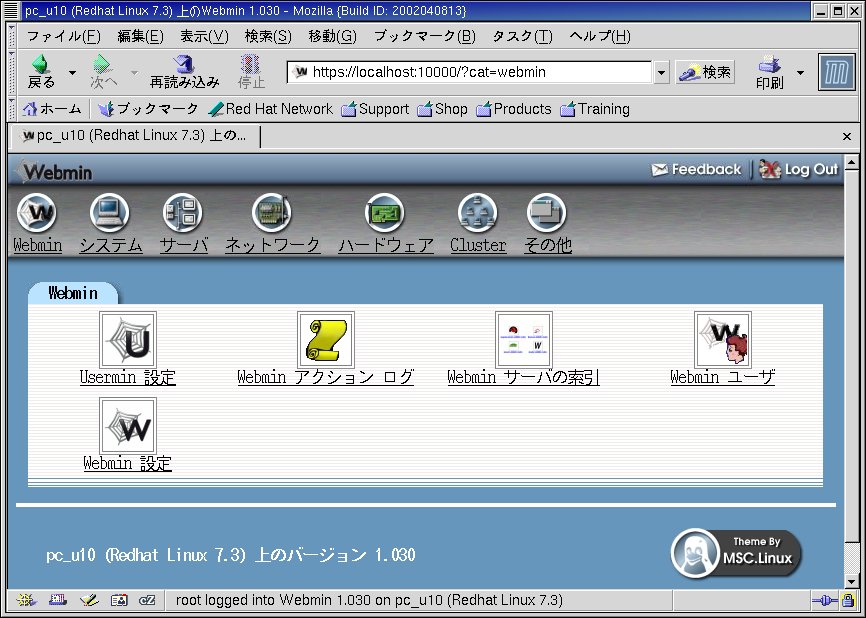Viewport: 866px width, 618px height.
Task: Open the URL bar history dropdown
Action: (x=661, y=72)
